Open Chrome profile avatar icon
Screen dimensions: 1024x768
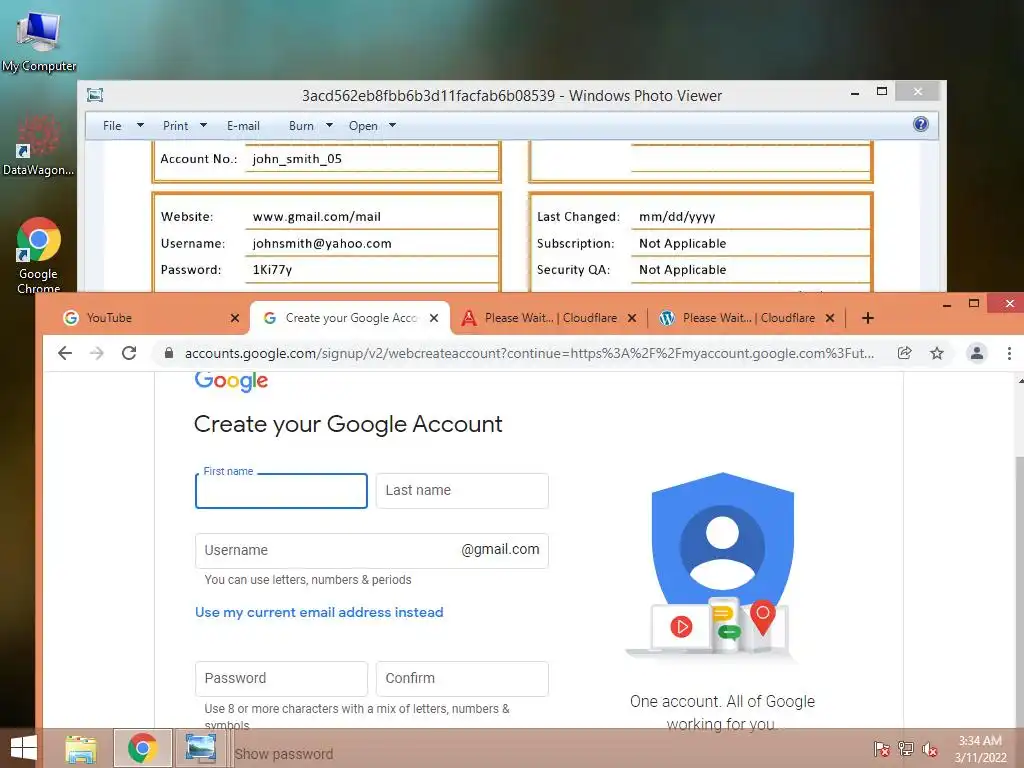[977, 353]
